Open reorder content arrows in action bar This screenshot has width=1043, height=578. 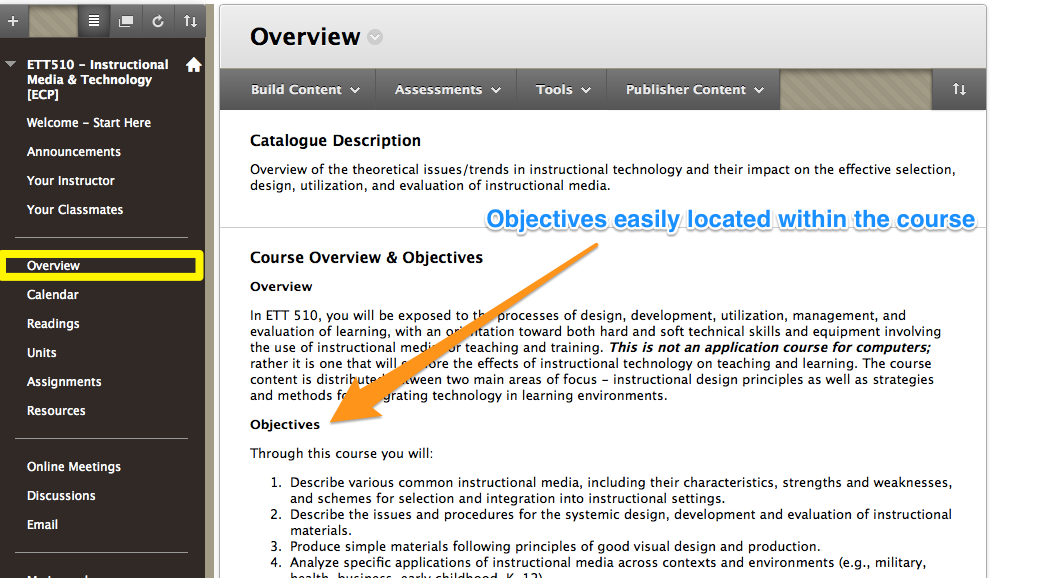pos(959,89)
